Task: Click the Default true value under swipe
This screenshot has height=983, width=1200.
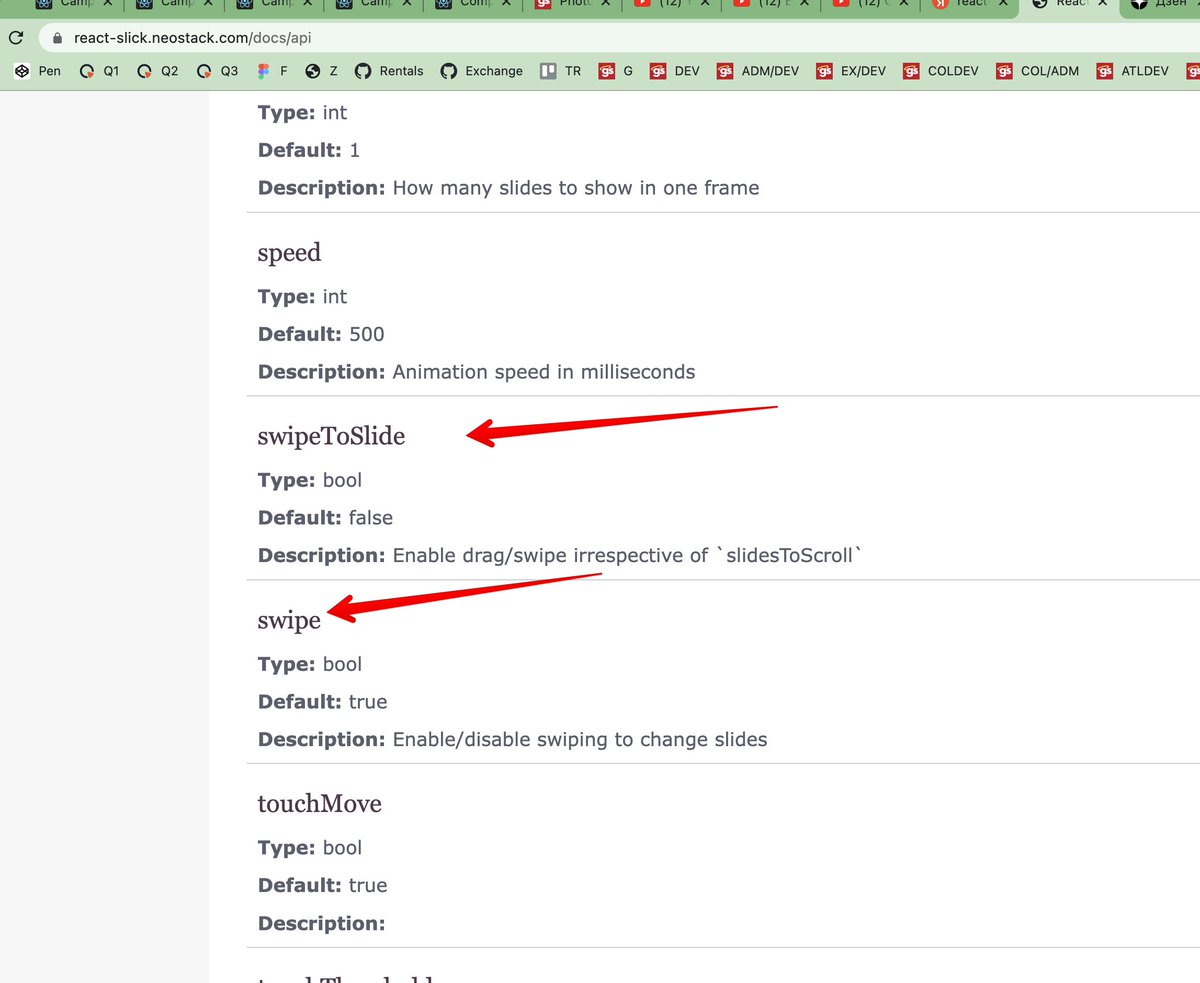Action: 367,702
